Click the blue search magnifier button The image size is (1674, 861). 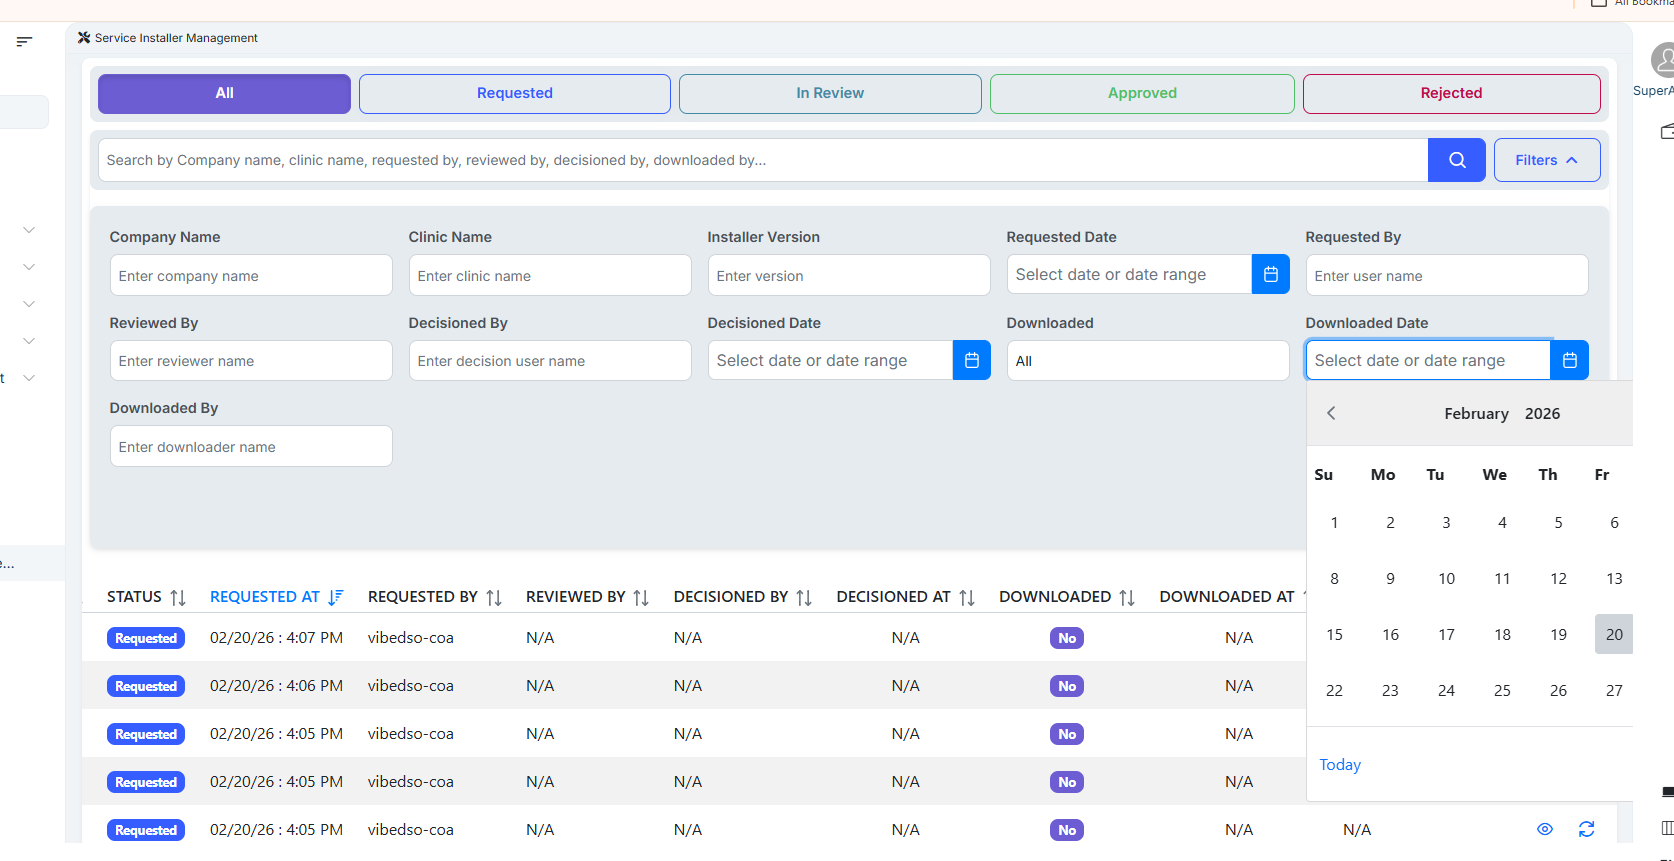point(1456,160)
